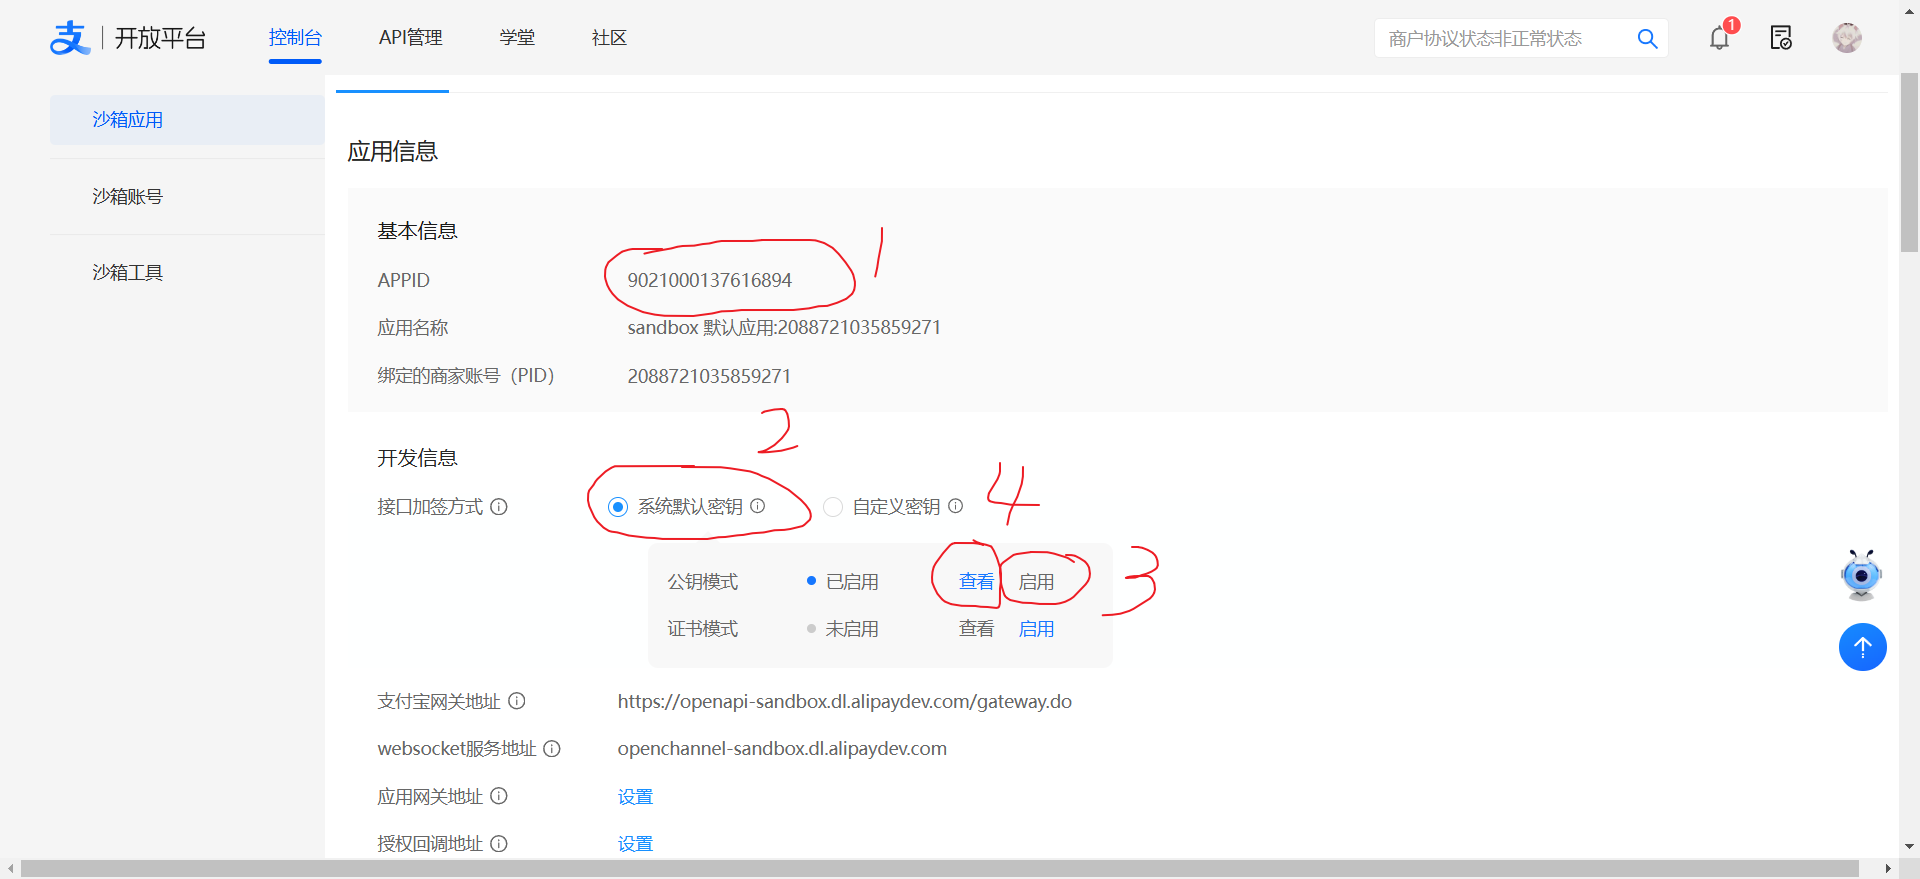Viewport: 1920px width, 879px height.
Task: Click the back-to-top arrow button
Action: pyautogui.click(x=1862, y=647)
